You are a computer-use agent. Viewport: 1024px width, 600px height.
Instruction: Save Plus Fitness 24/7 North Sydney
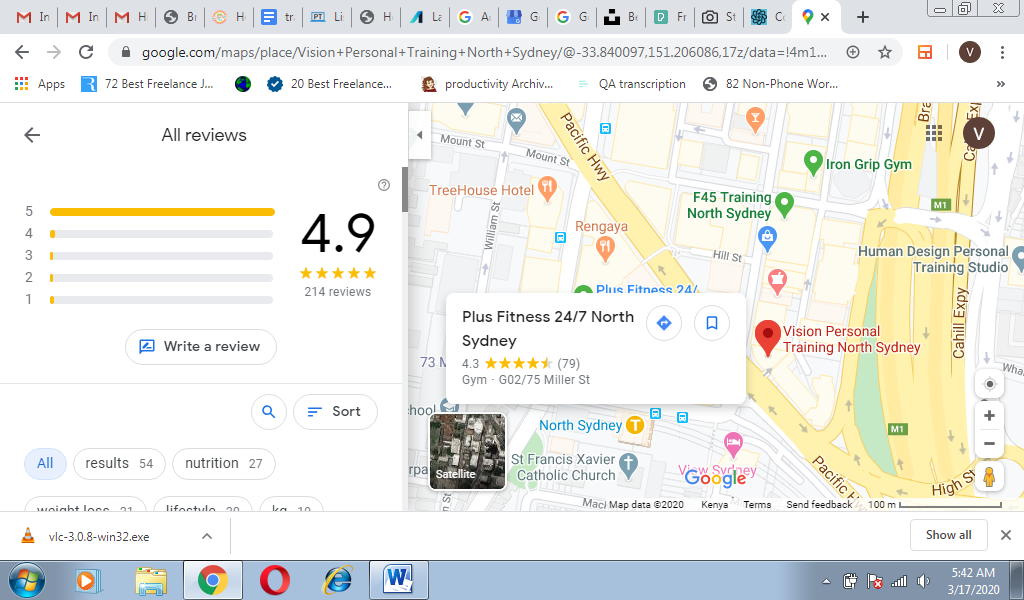[x=712, y=323]
